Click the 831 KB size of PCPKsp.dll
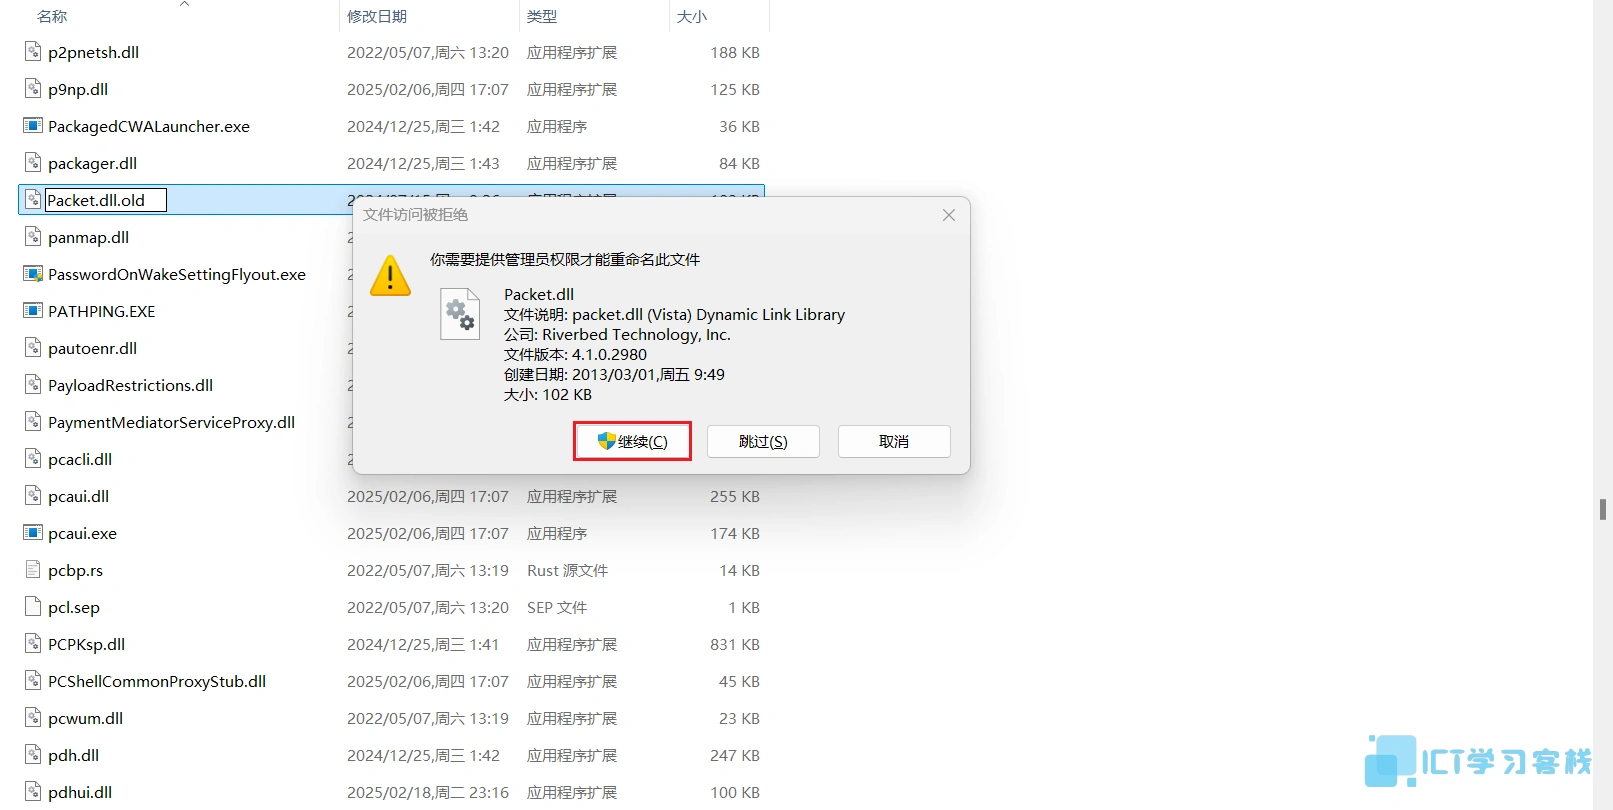This screenshot has height=810, width=1613. [x=735, y=644]
